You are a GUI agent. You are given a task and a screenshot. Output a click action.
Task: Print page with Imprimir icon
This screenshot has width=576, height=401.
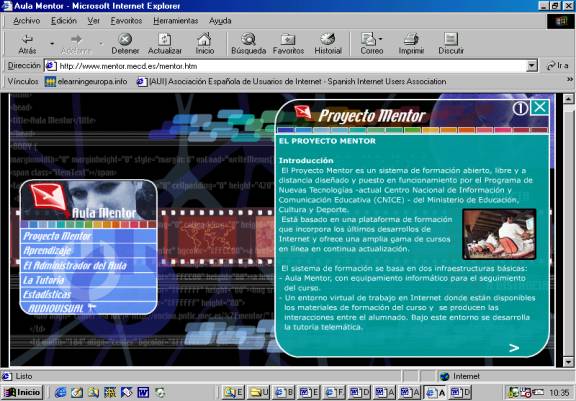click(411, 44)
